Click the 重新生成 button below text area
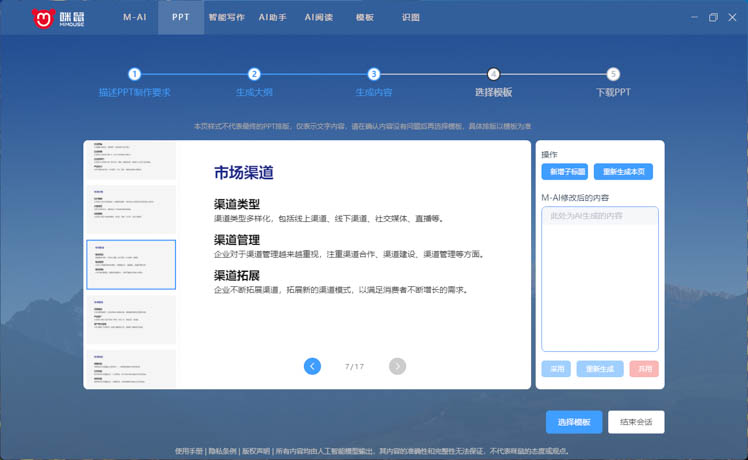This screenshot has width=748, height=460. point(600,369)
